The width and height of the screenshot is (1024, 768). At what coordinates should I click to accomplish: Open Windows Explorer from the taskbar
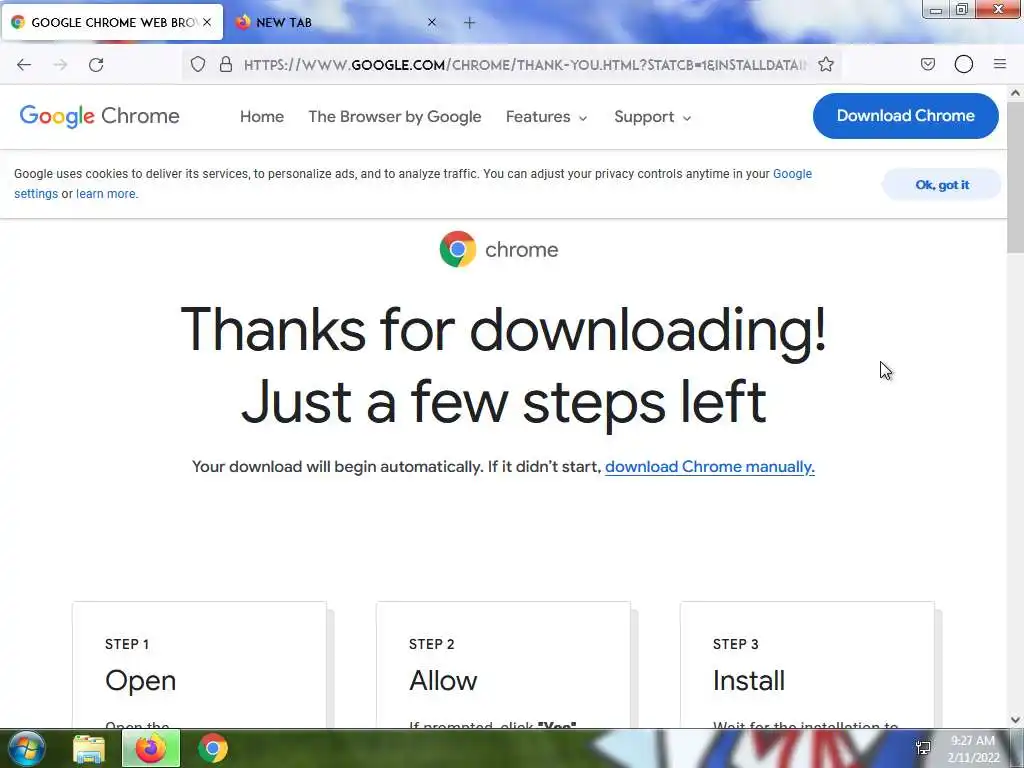[x=89, y=749]
